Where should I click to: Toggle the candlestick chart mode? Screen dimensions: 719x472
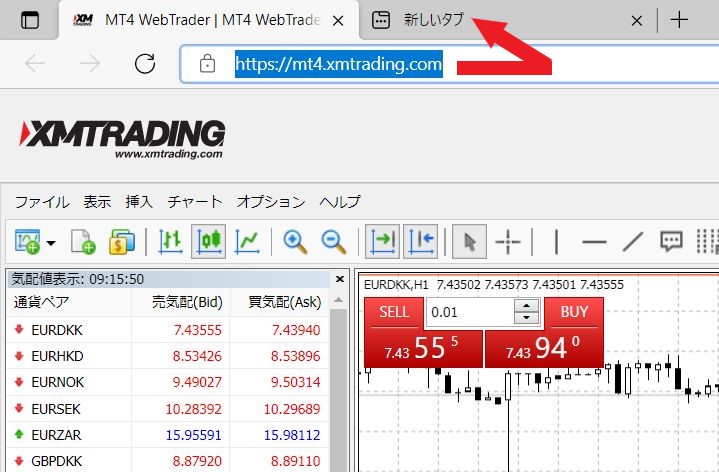click(x=208, y=241)
